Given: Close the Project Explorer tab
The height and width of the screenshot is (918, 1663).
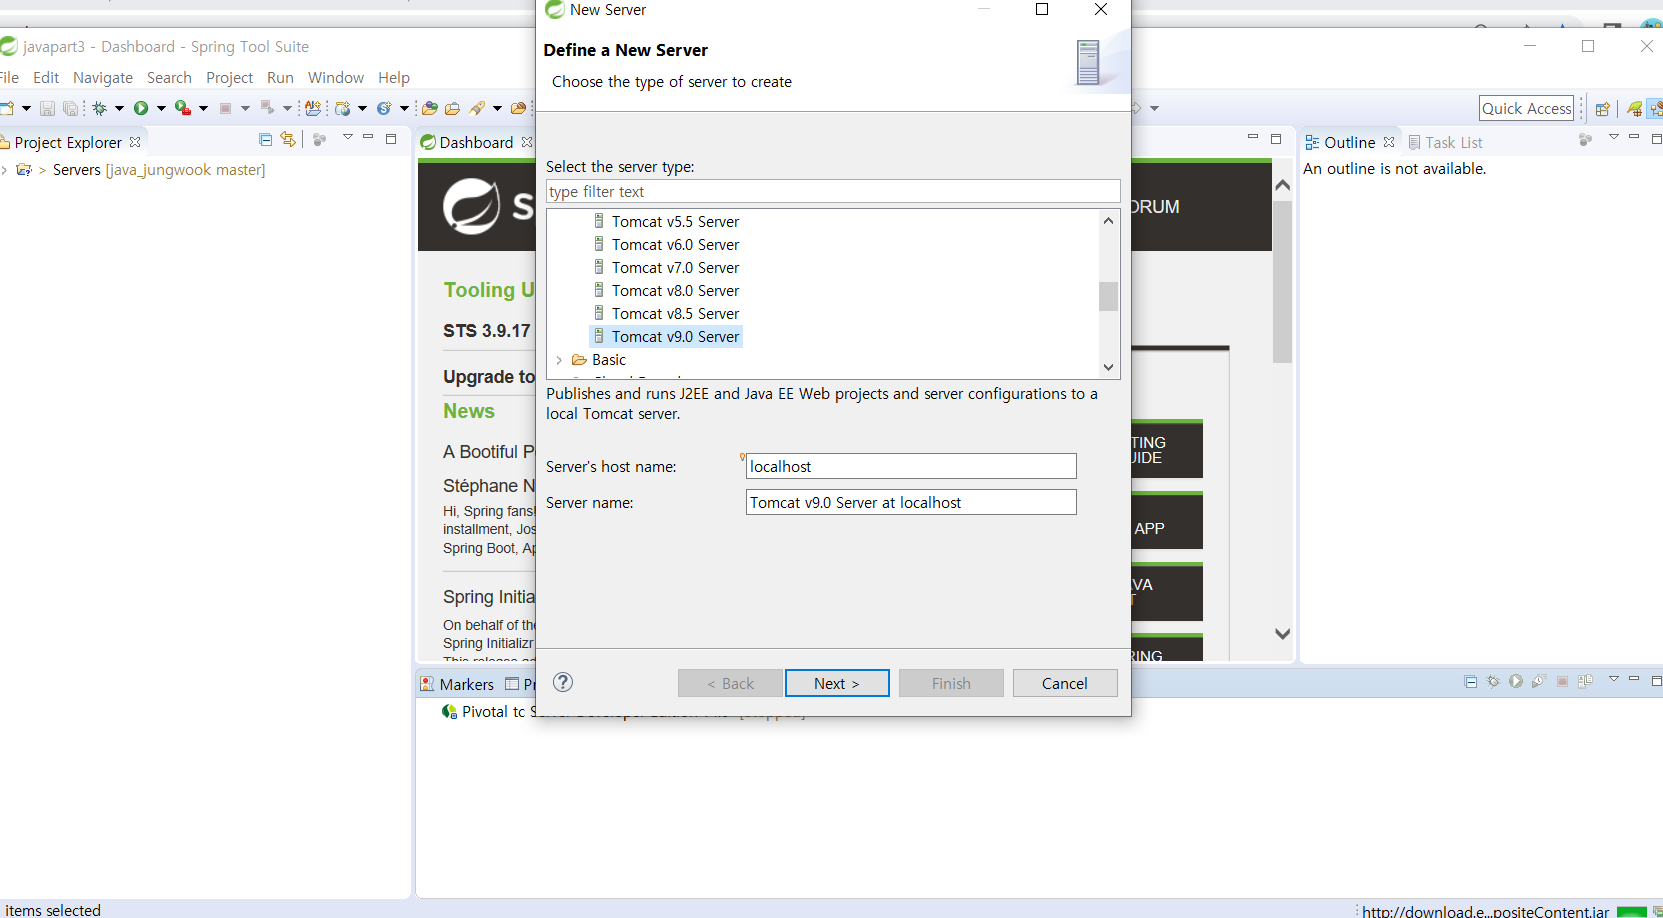Looking at the screenshot, I should tap(135, 142).
